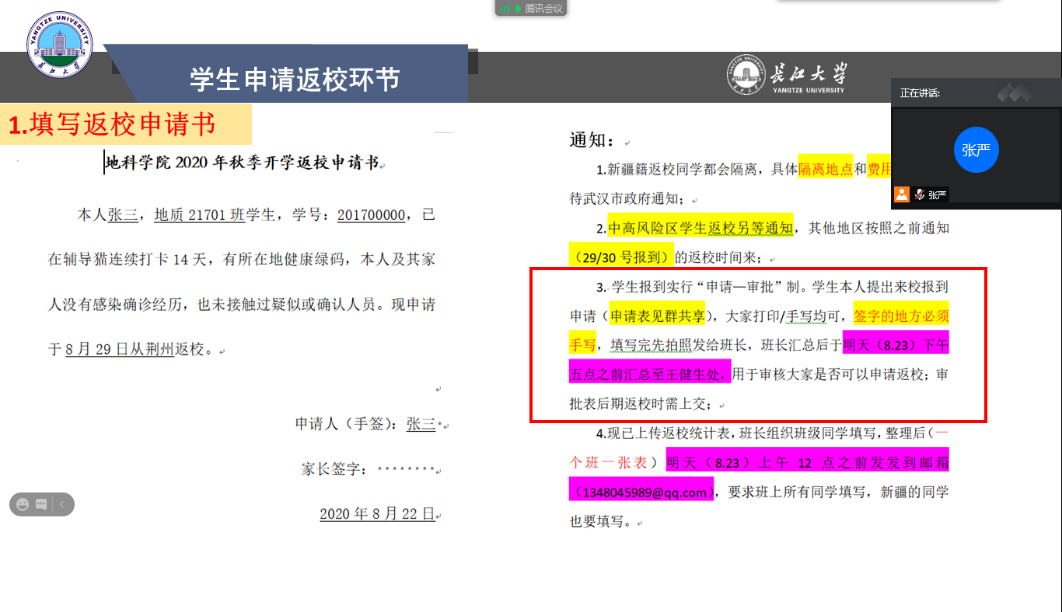The height and width of the screenshot is (612, 1062).
Task: Select the 学生申请返校环节 slide title
Action: [295, 79]
